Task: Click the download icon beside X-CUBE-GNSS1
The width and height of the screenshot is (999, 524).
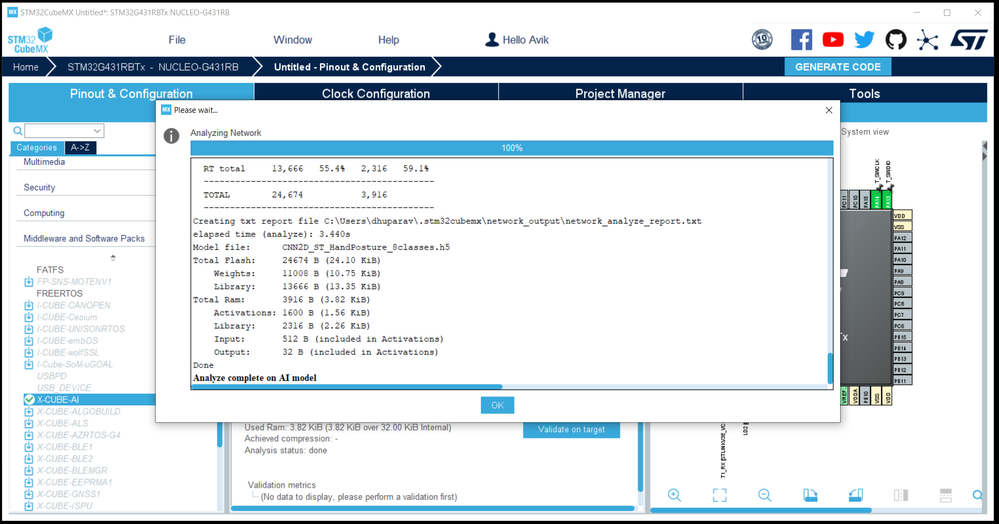Action: (29, 494)
